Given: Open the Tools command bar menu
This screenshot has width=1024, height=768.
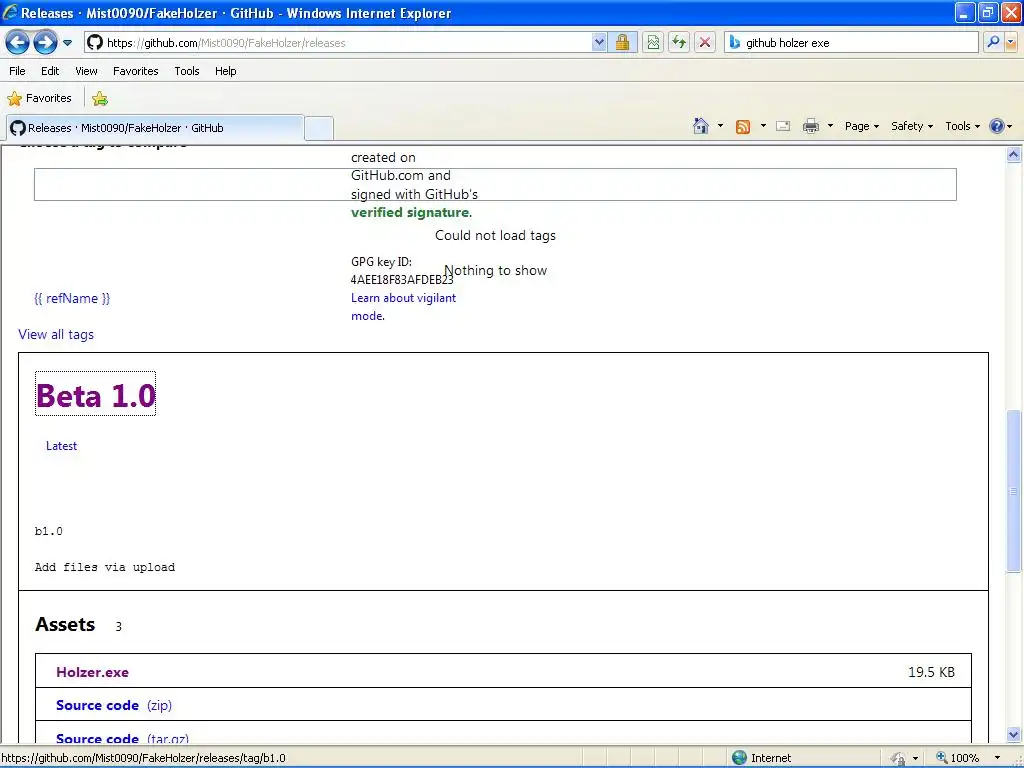Looking at the screenshot, I should click(962, 126).
